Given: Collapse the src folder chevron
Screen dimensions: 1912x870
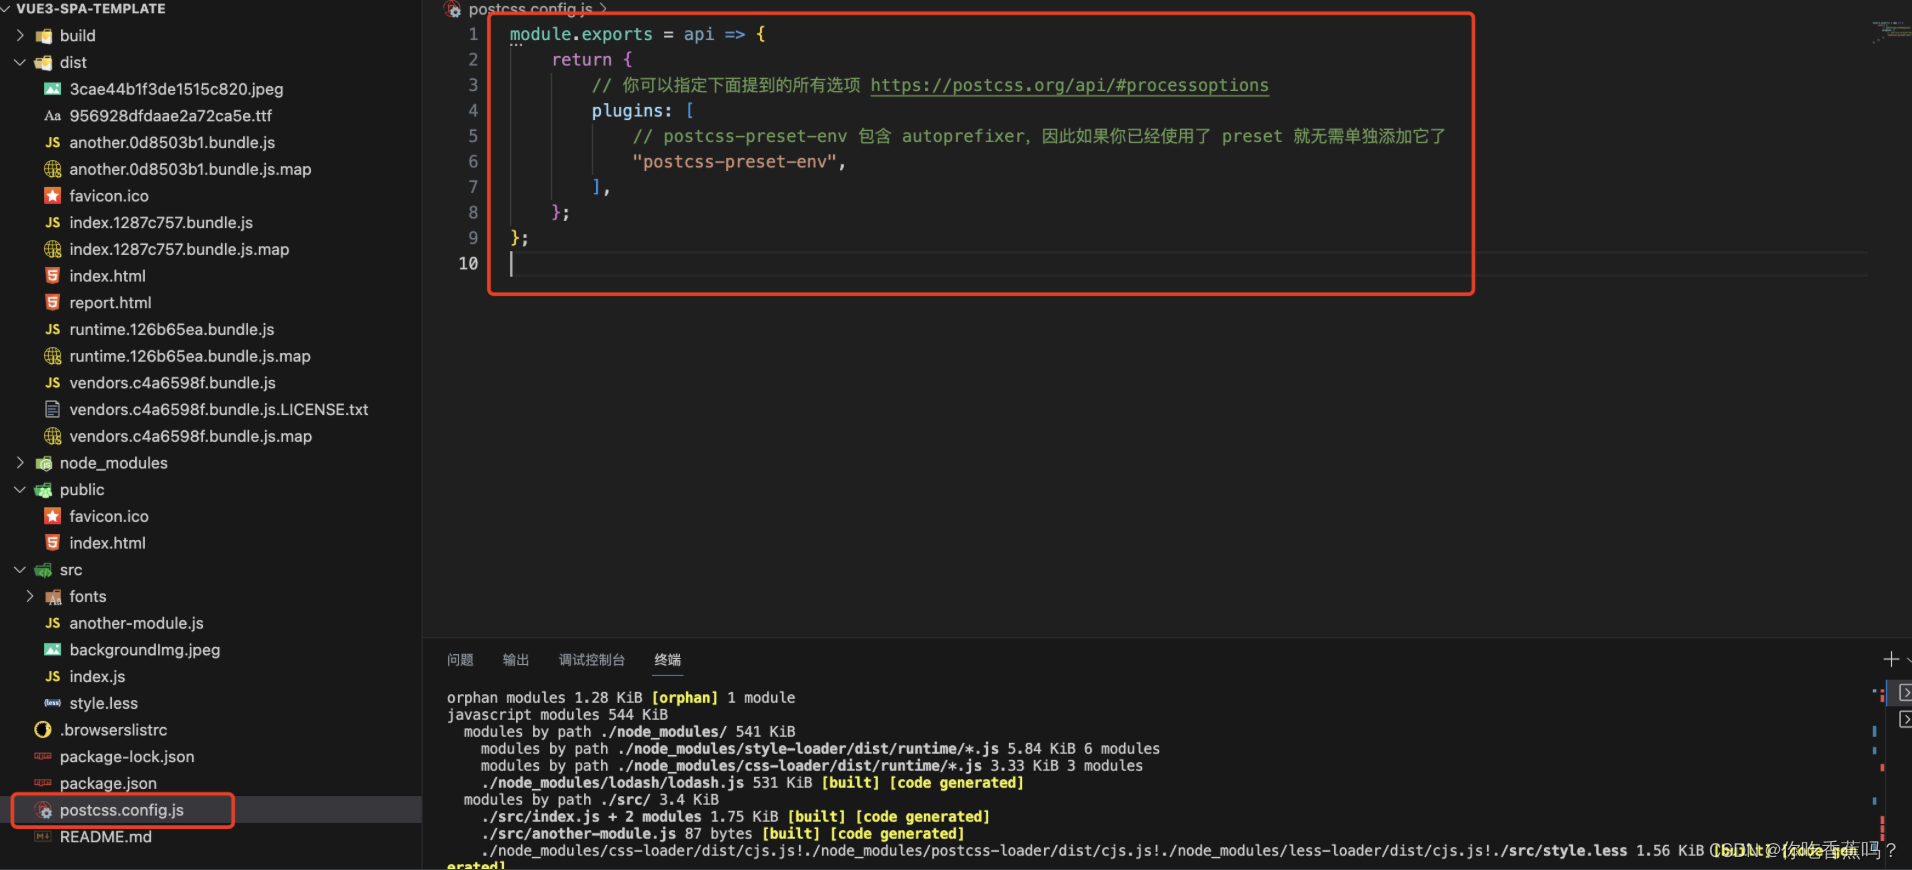Looking at the screenshot, I should 20,569.
